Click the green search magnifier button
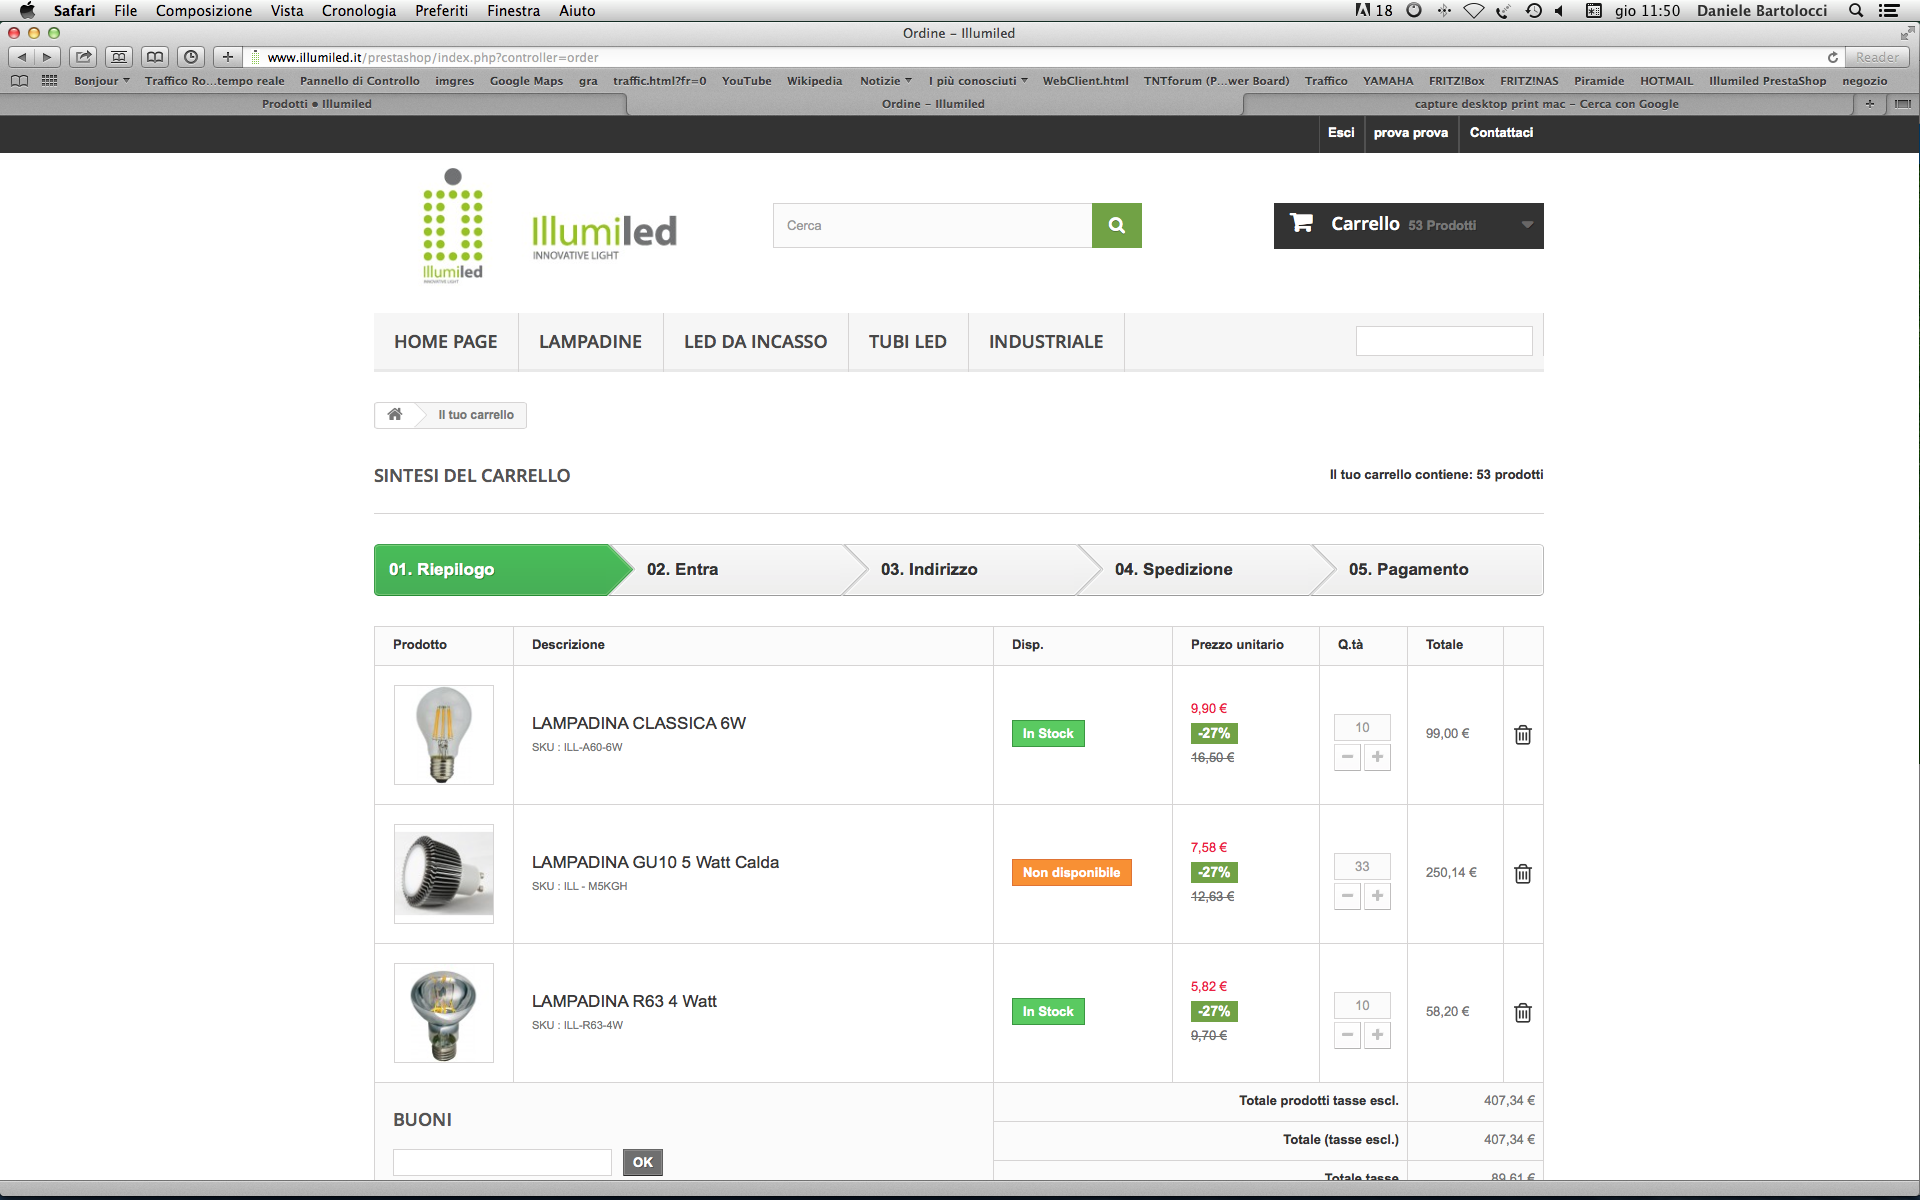Screen dimensions: 1920x1200 (1116, 226)
